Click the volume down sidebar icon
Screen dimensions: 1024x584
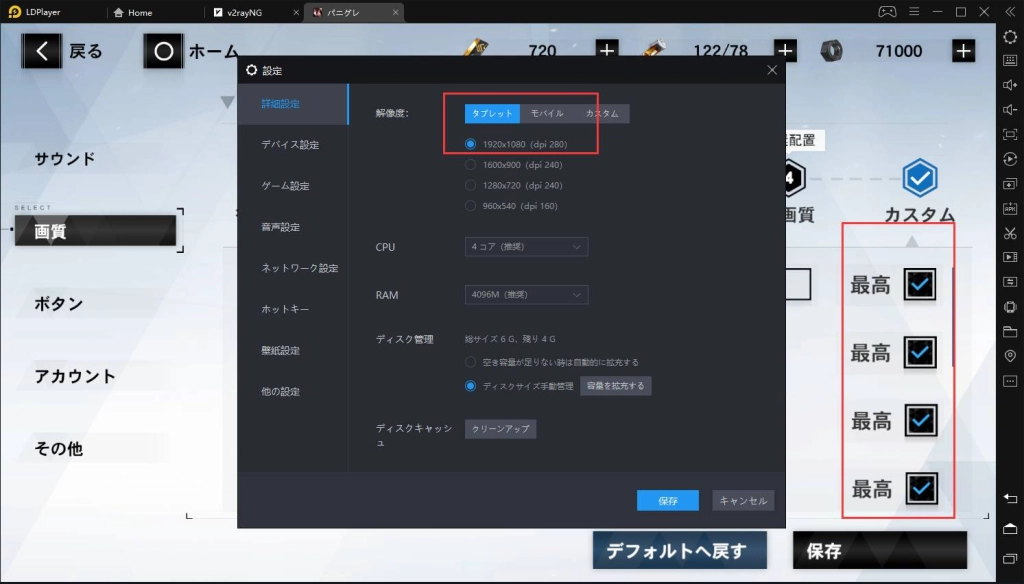coord(1010,110)
